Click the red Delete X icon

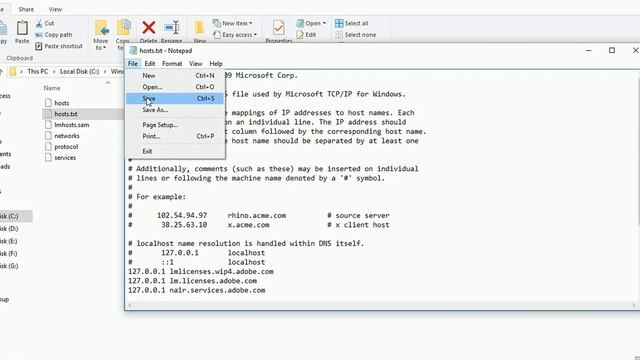pyautogui.click(x=149, y=28)
